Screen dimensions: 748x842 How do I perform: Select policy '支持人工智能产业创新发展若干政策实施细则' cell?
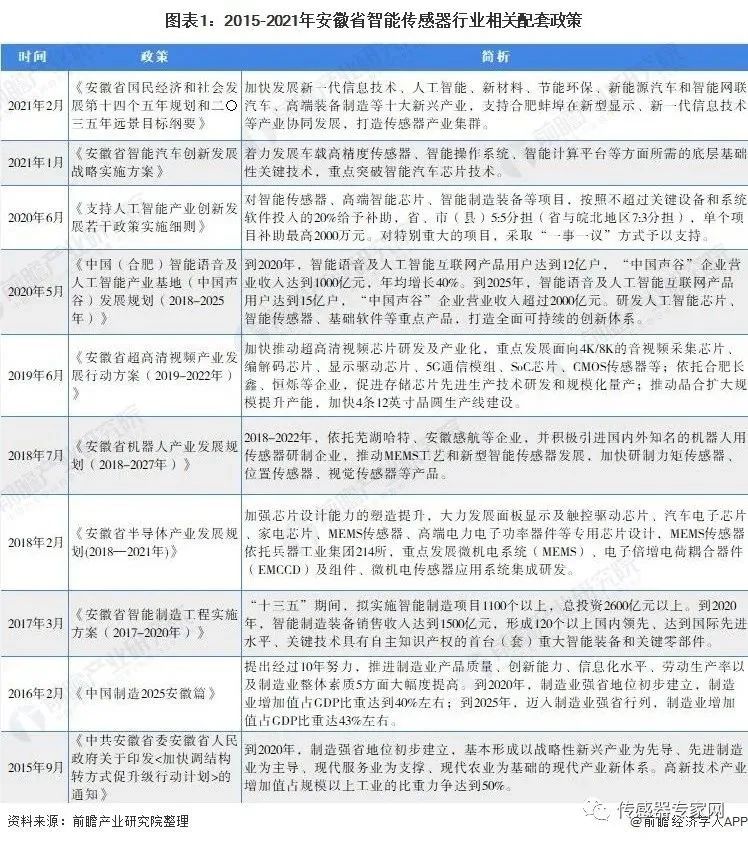point(155,217)
